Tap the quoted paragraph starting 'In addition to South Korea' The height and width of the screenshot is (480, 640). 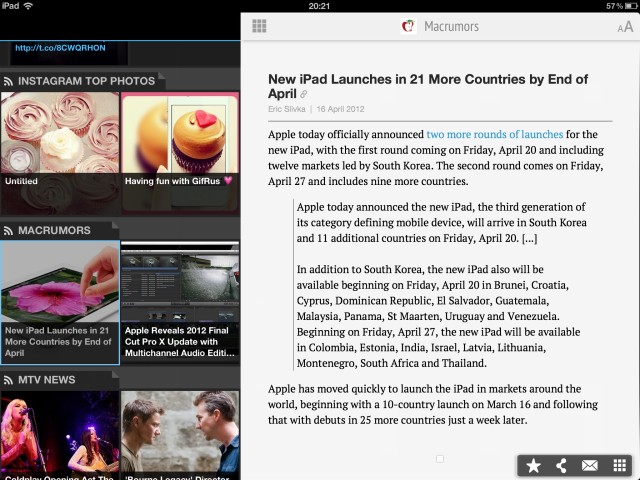438,316
